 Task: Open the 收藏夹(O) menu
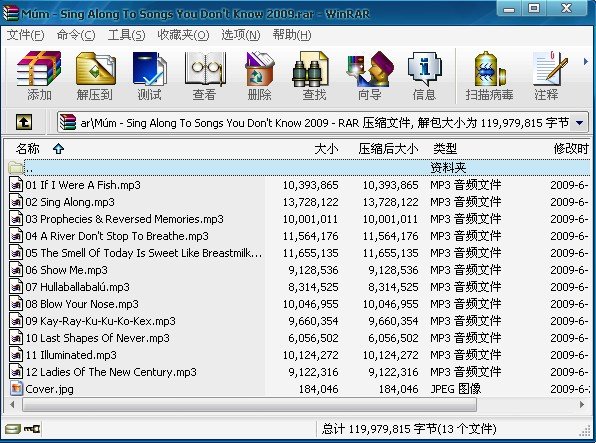(183, 35)
